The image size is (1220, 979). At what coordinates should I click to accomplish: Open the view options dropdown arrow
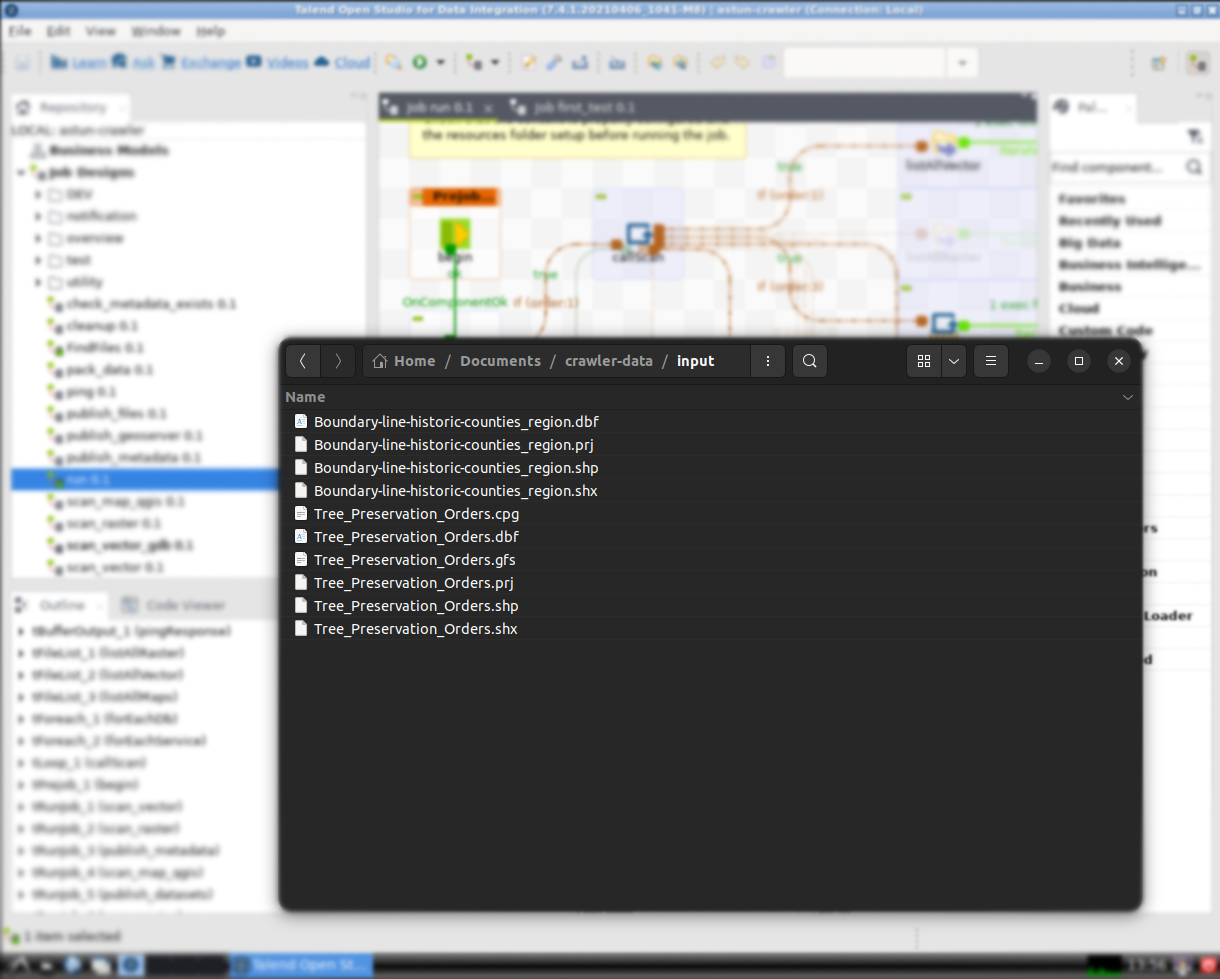[x=954, y=361]
